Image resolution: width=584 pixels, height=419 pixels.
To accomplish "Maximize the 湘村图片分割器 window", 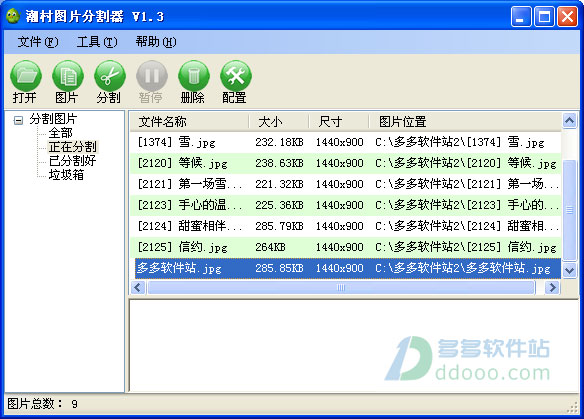I will click(544, 16).
